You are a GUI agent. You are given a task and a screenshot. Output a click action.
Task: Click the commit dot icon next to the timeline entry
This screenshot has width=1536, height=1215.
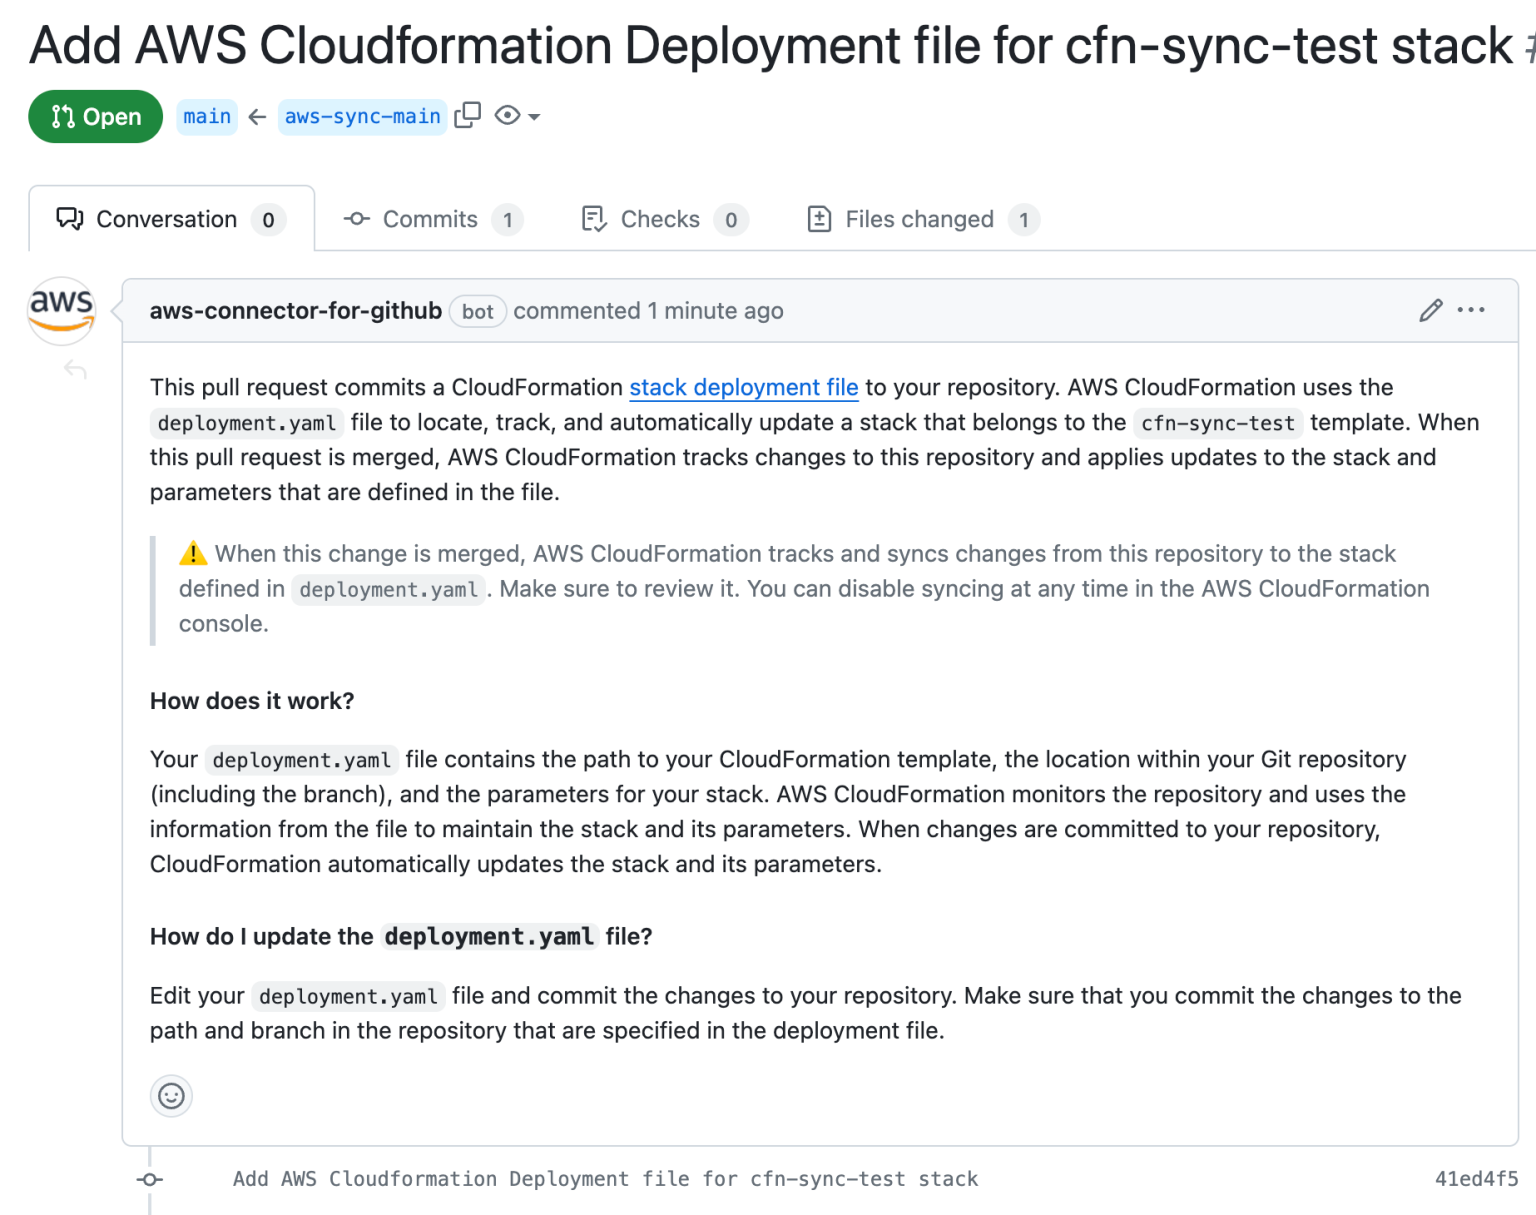(x=149, y=1179)
